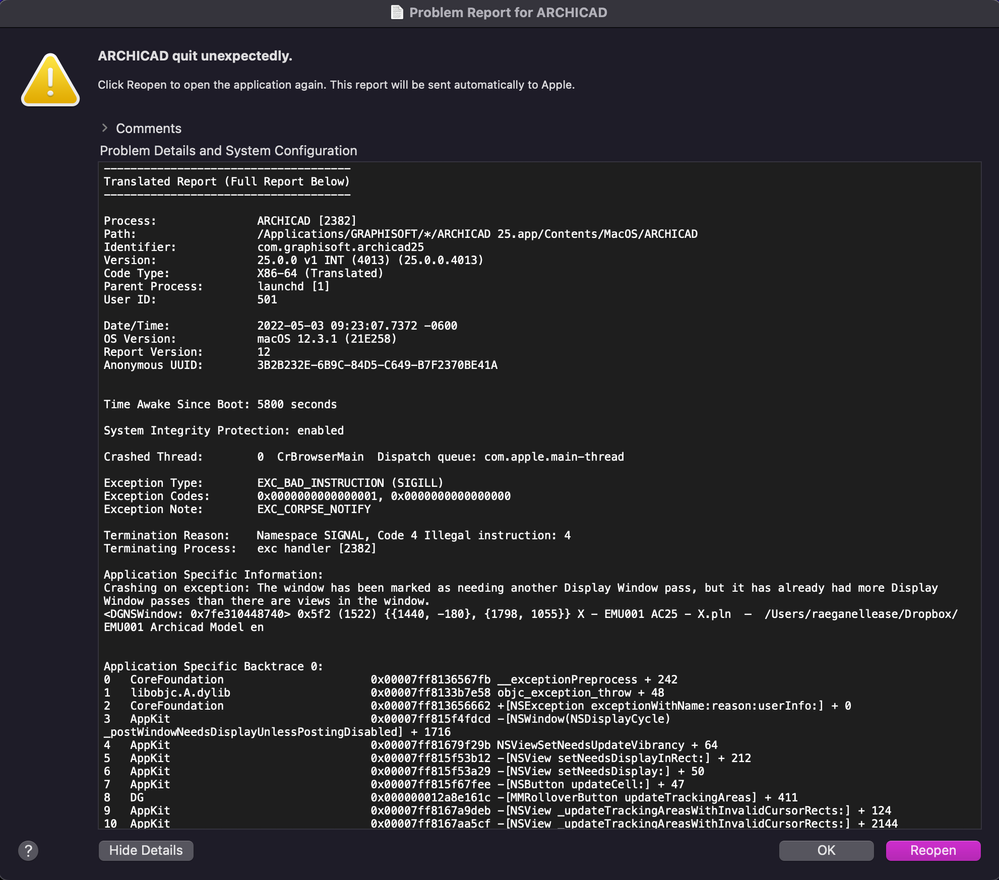The image size is (999, 880).
Task: Click the Process 'ARCHICAD [2382]' value
Action: pyautogui.click(x=306, y=221)
